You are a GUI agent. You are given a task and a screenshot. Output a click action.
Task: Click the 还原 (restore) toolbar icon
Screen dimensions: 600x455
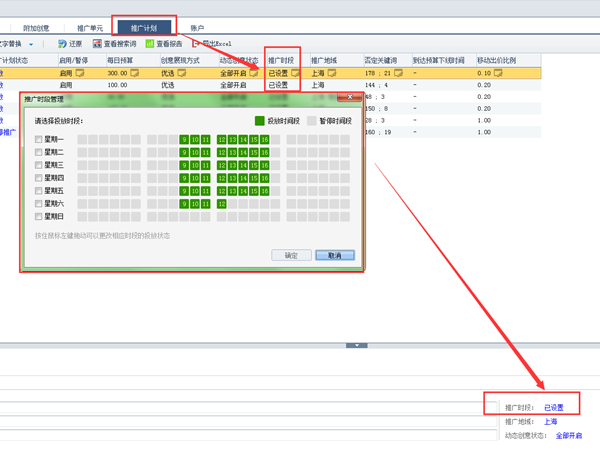pos(63,45)
